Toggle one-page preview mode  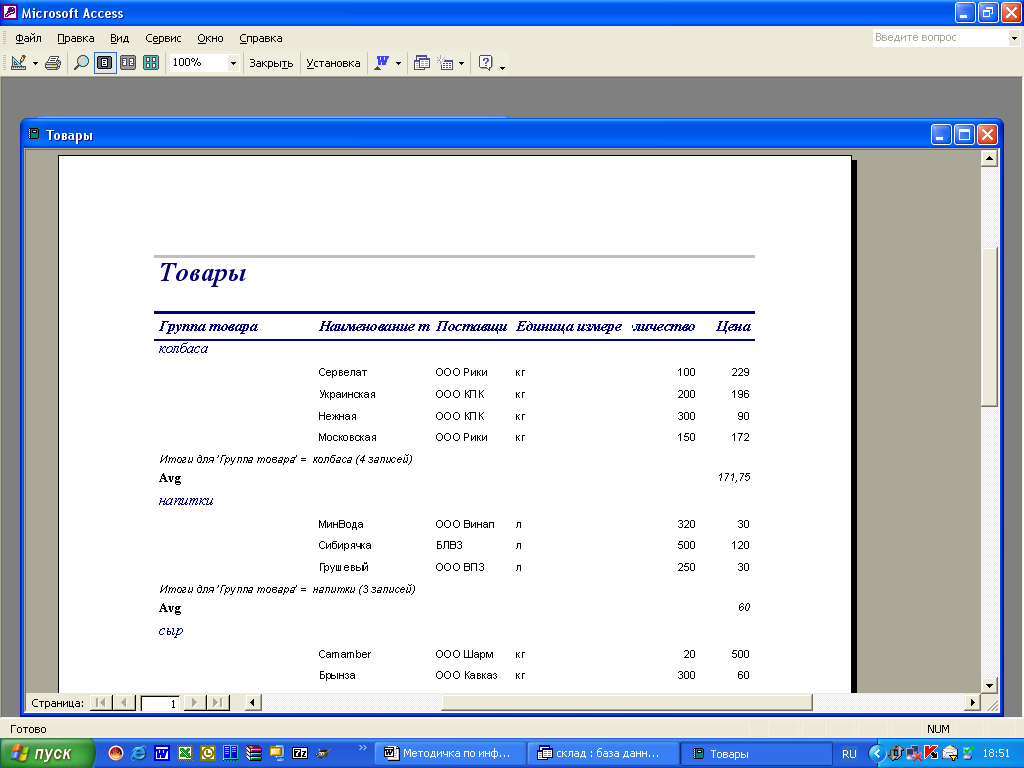[x=104, y=63]
